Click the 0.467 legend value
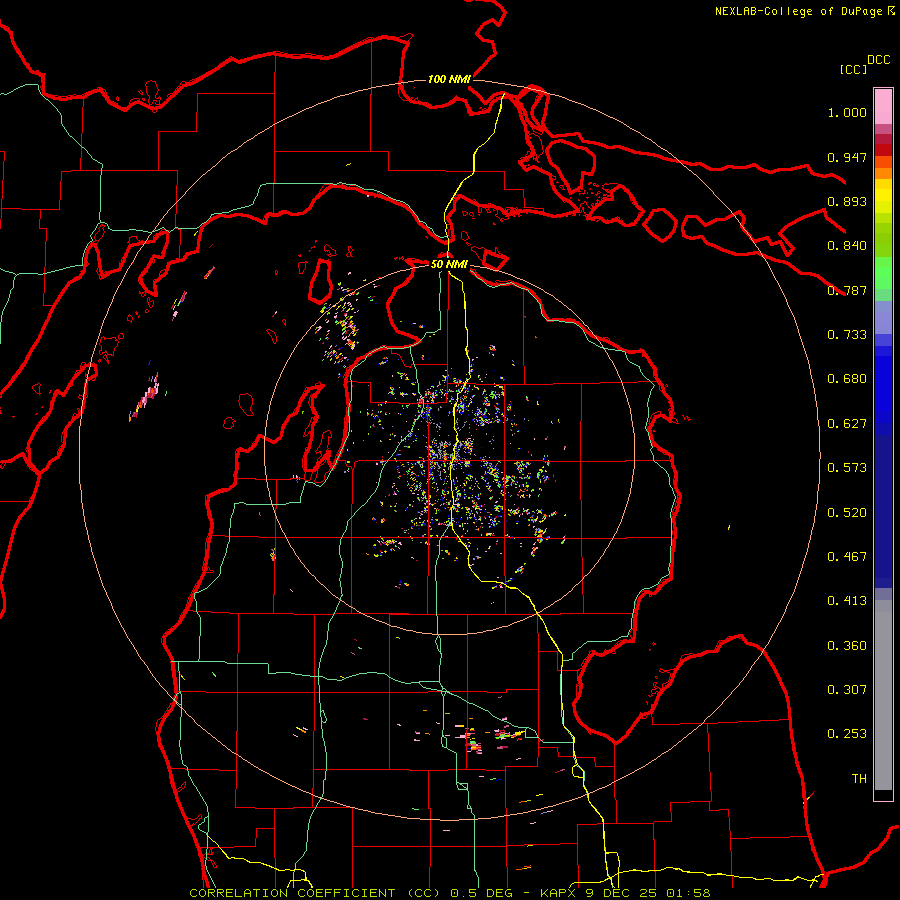900x900 pixels. click(847, 557)
